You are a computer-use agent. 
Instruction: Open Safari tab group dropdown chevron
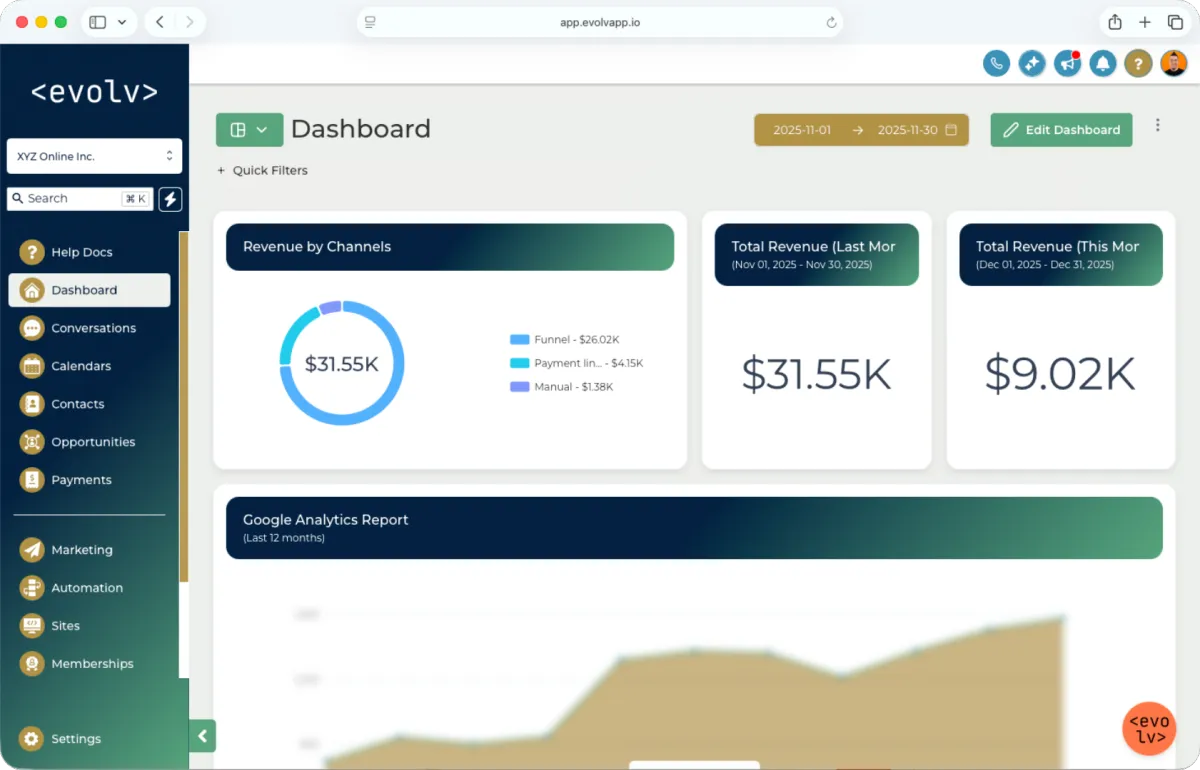point(122,22)
